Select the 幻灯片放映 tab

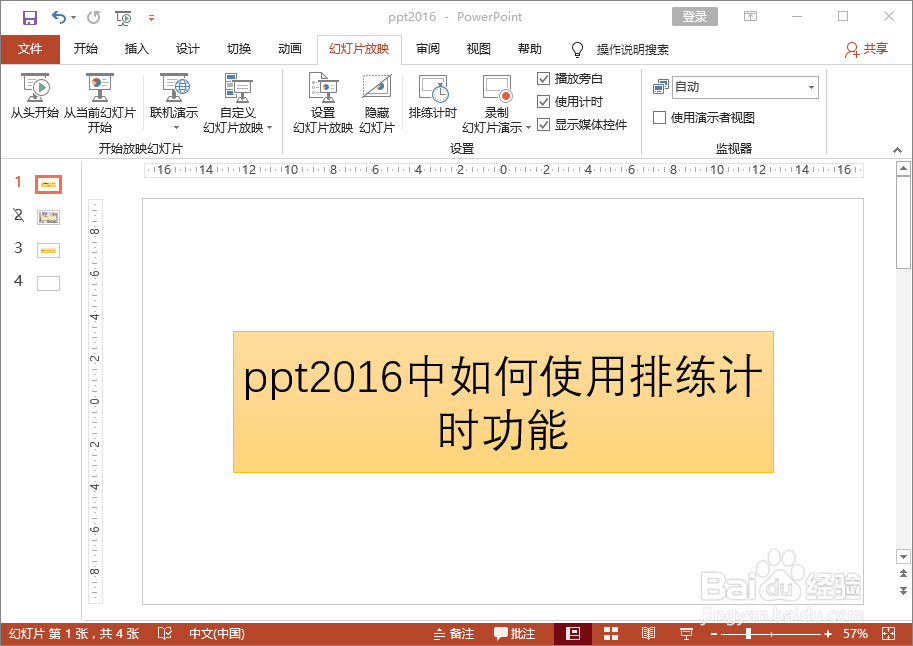coord(359,49)
